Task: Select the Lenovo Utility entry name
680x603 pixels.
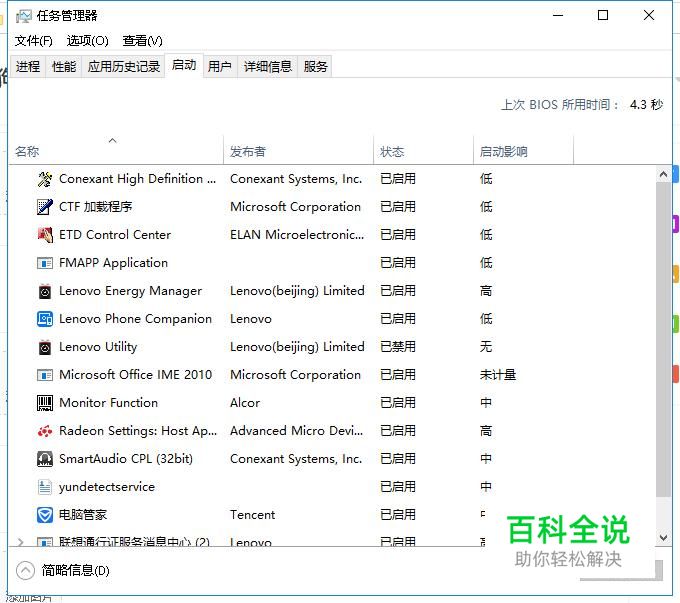Action: pos(98,347)
